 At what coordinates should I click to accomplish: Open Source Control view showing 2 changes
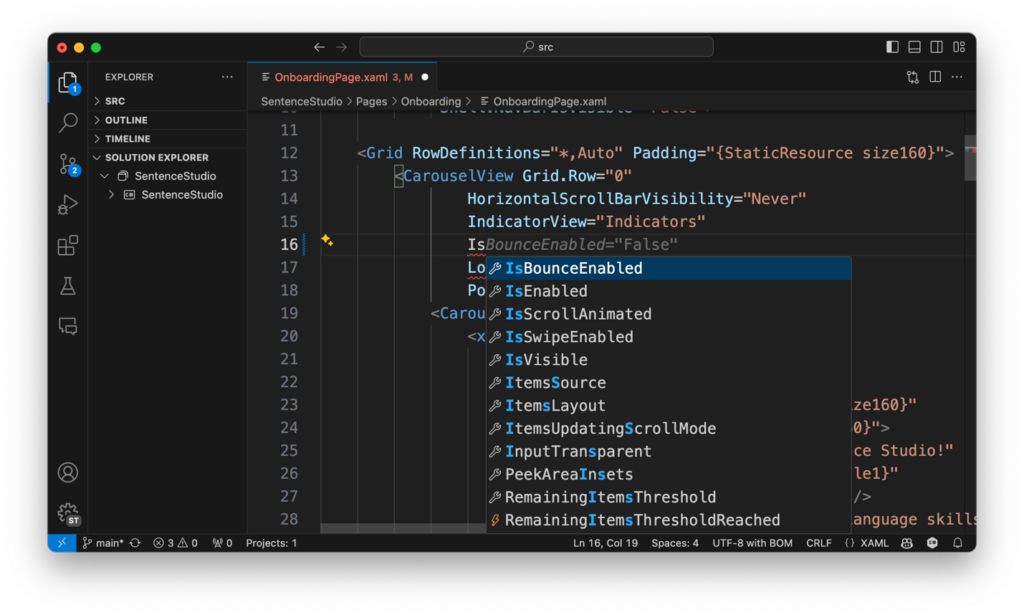click(66, 163)
